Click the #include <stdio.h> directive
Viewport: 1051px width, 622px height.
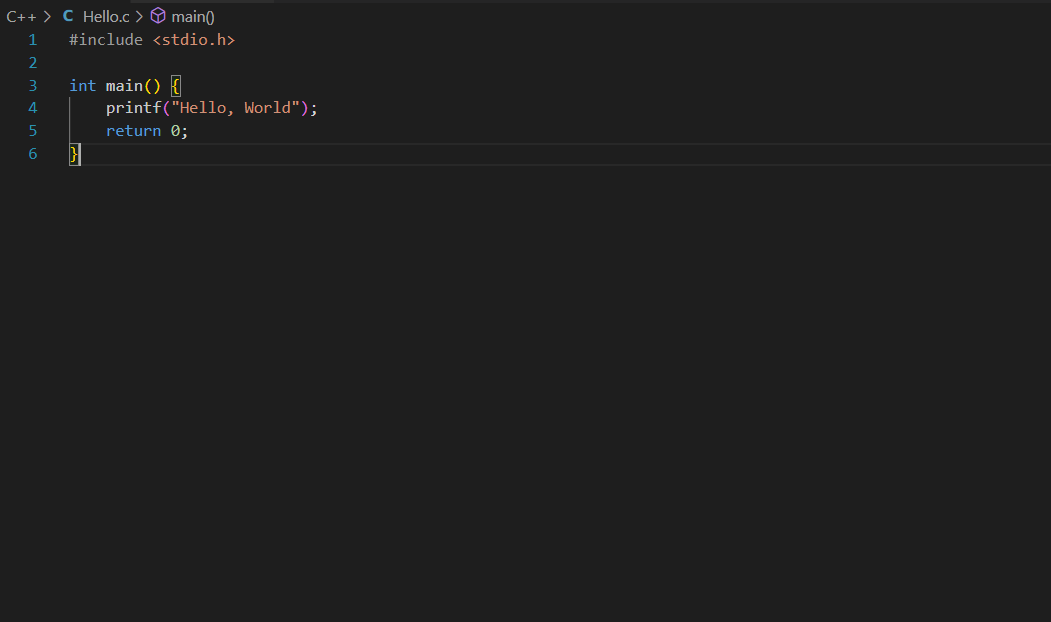click(150, 39)
